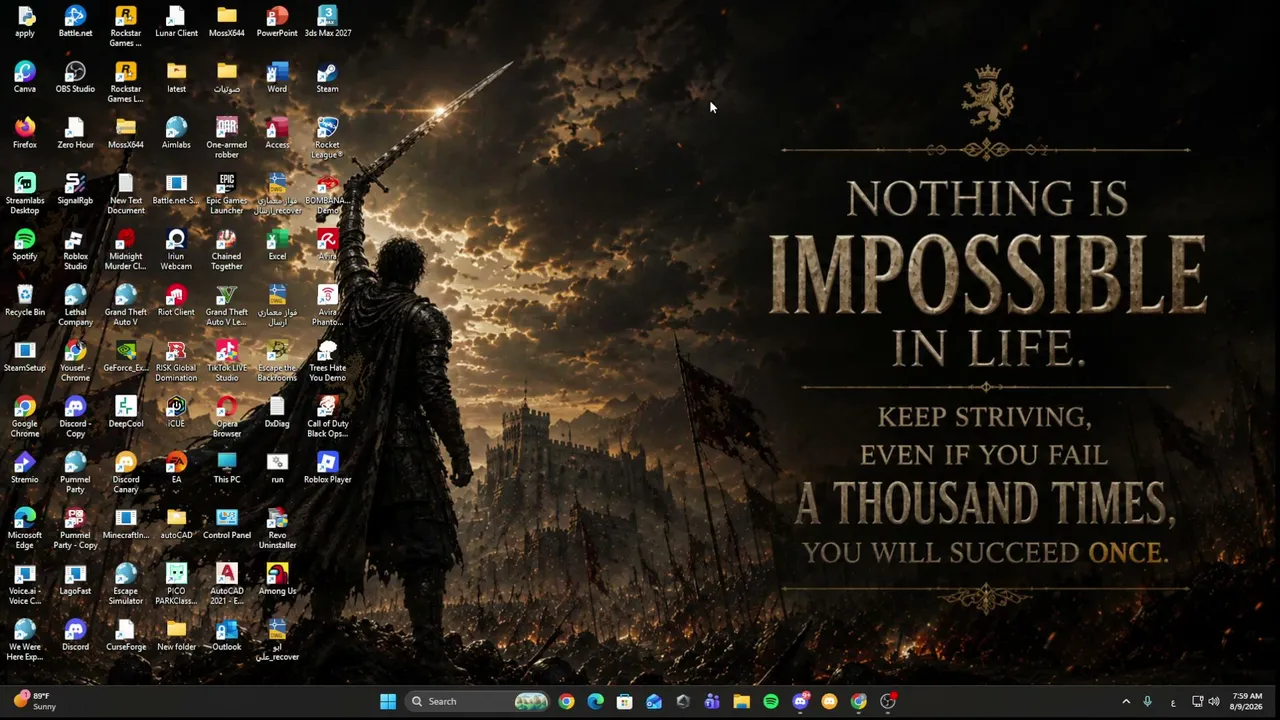This screenshot has height=720, width=1280.
Task: Open the volume control in system tray
Action: coord(1214,701)
